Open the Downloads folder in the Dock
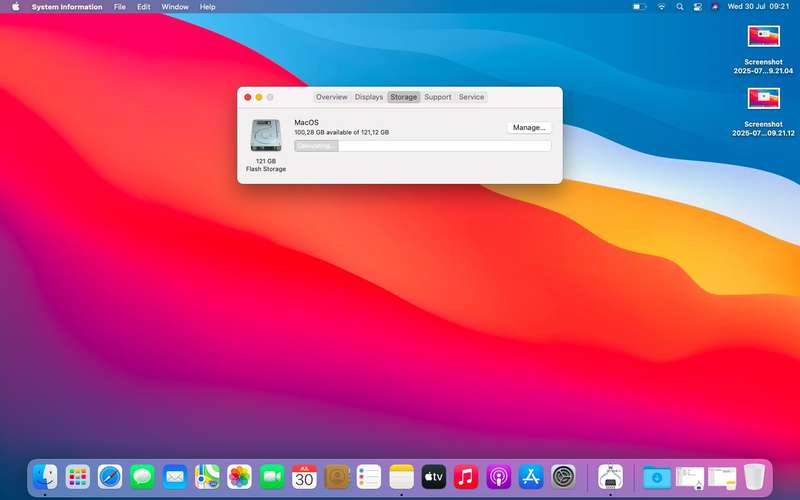This screenshot has height=500, width=800. click(x=657, y=477)
